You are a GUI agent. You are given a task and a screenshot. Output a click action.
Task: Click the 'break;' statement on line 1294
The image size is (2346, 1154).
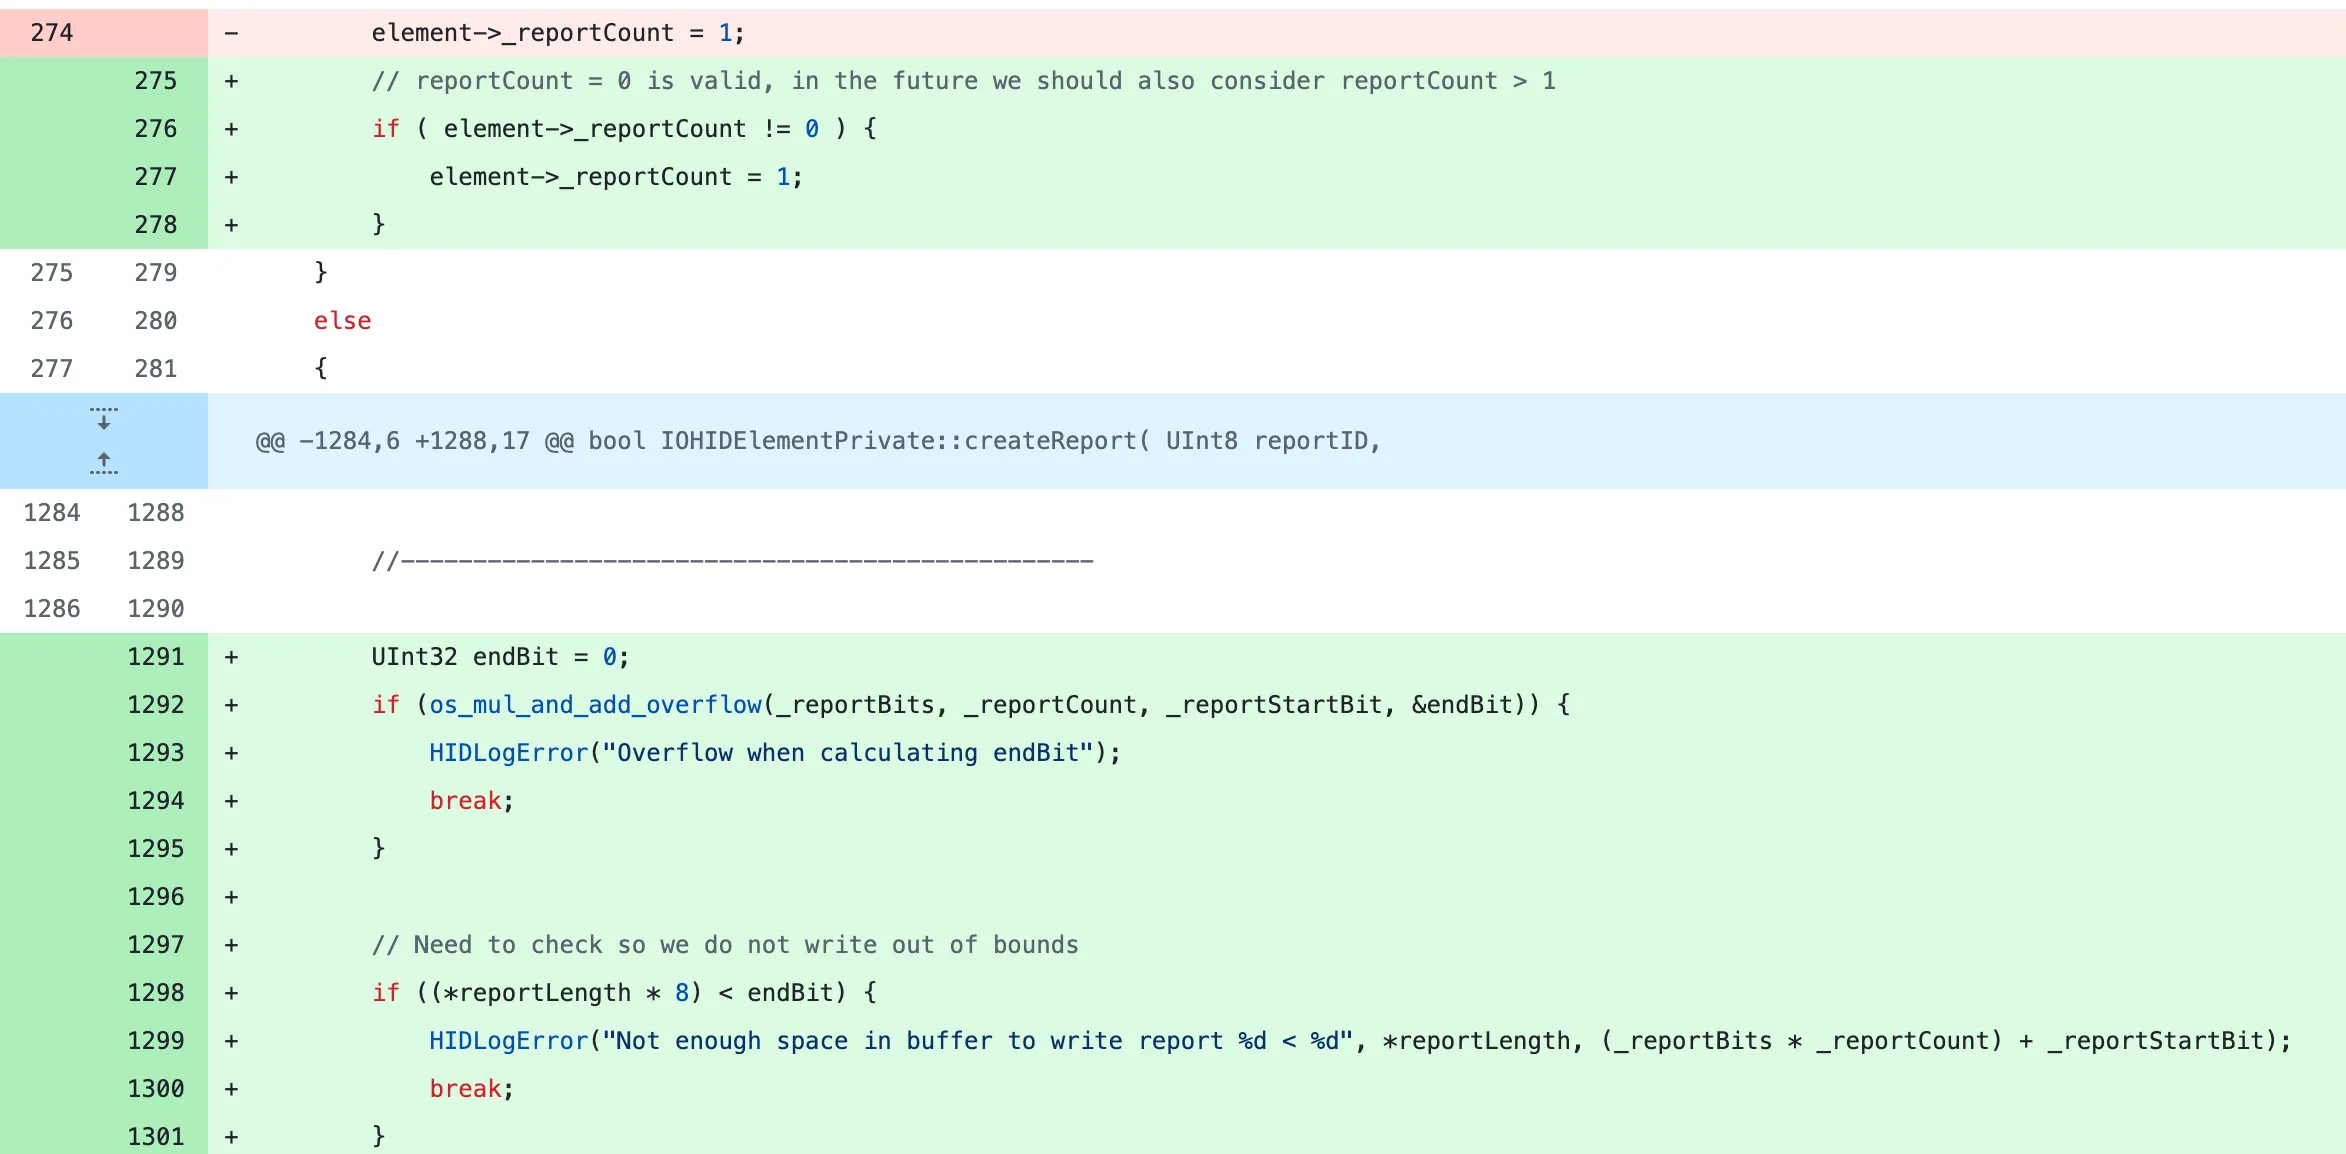click(x=471, y=801)
